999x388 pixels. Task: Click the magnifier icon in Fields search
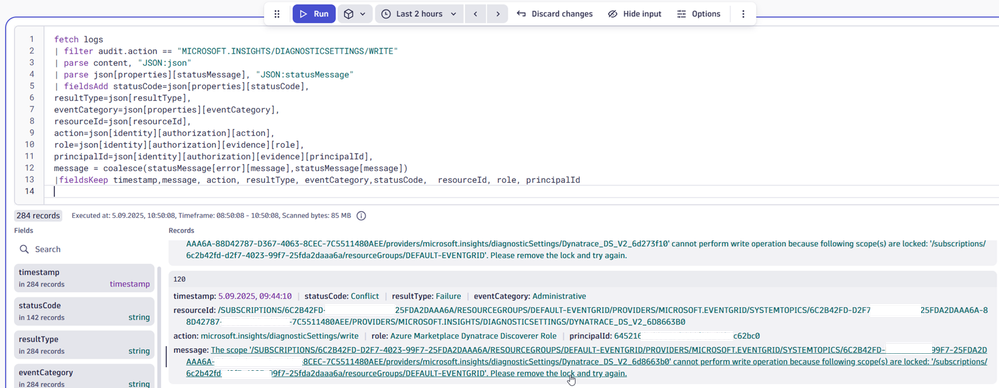click(24, 249)
